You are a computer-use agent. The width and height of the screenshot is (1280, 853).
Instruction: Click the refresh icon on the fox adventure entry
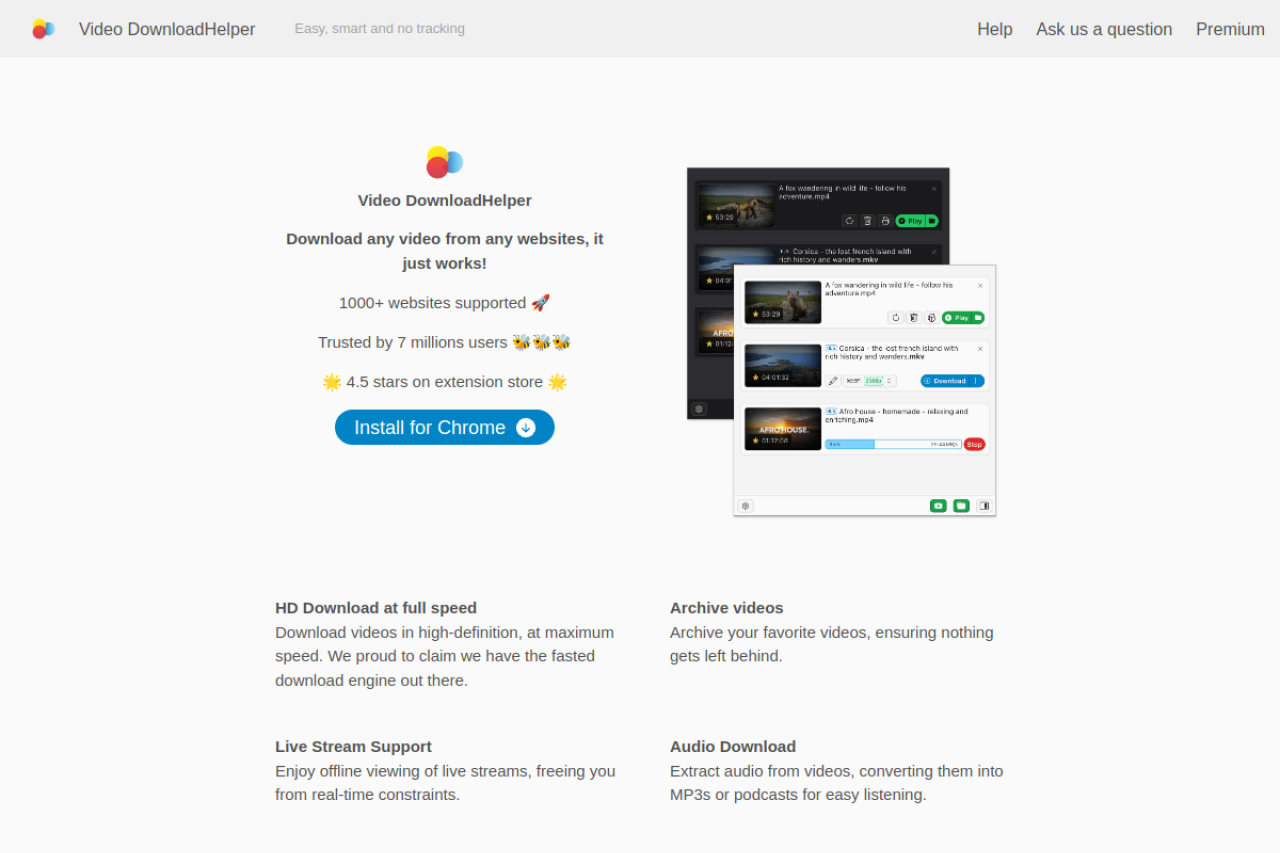[x=896, y=318]
